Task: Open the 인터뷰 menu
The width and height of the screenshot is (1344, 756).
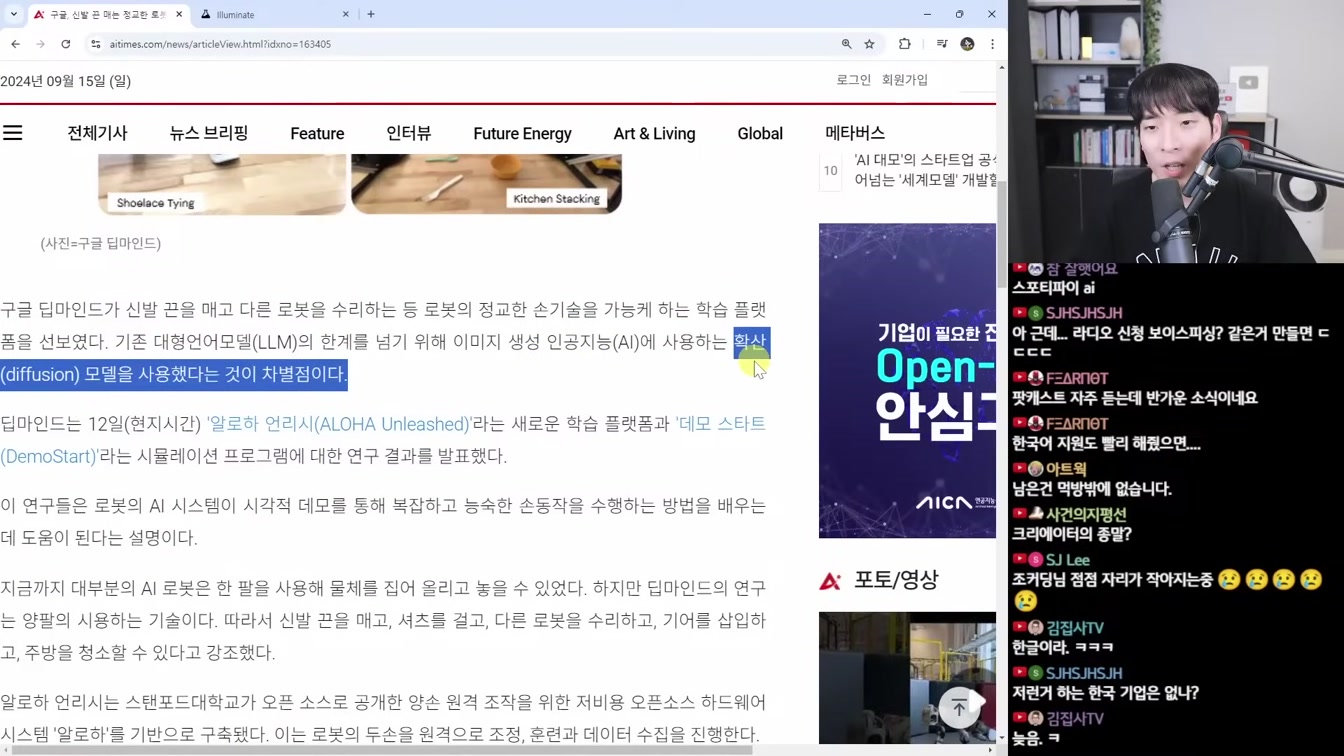Action: pyautogui.click(x=409, y=133)
